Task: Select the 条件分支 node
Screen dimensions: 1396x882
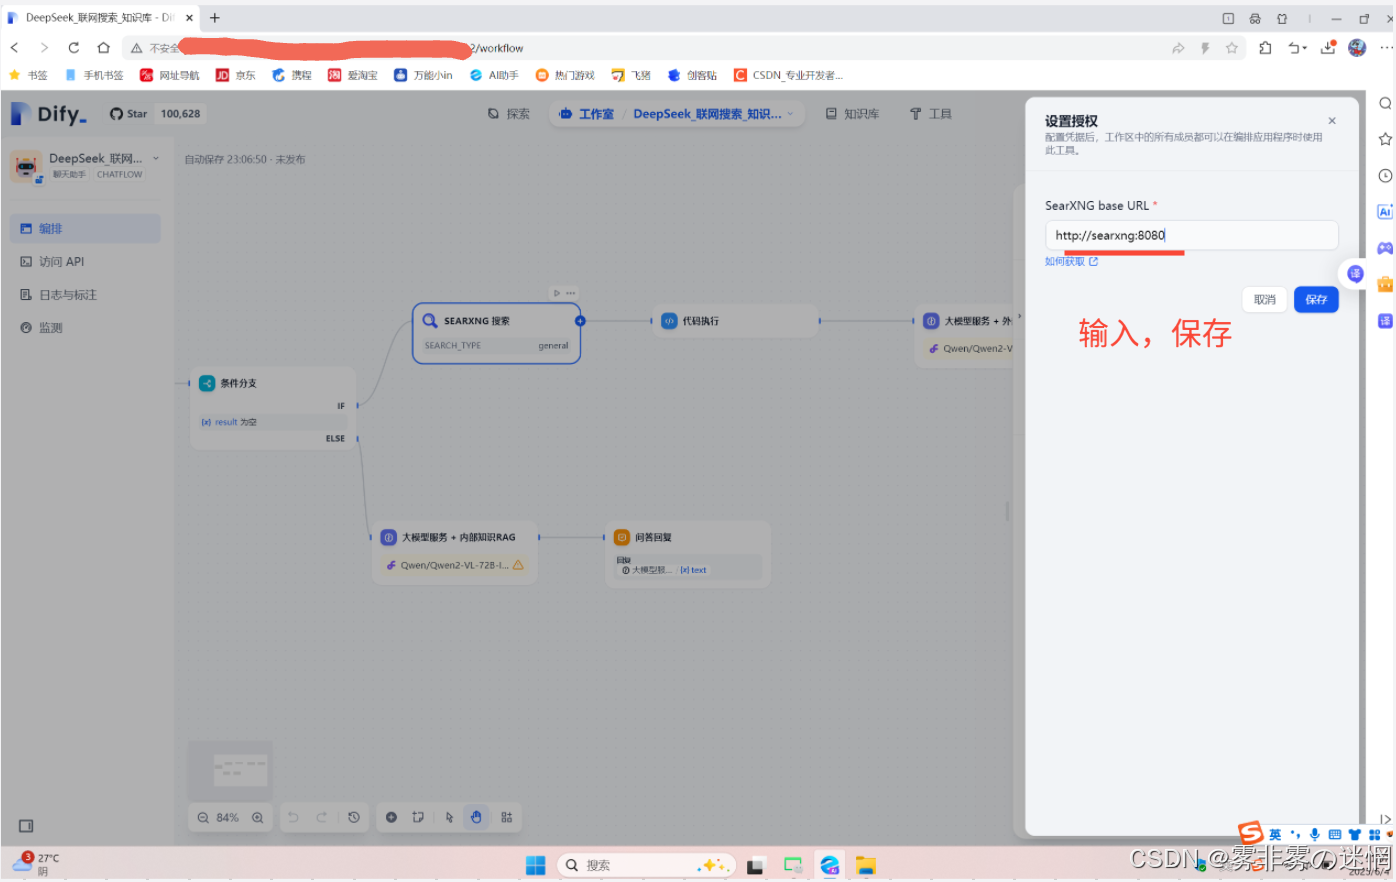Action: coord(273,410)
